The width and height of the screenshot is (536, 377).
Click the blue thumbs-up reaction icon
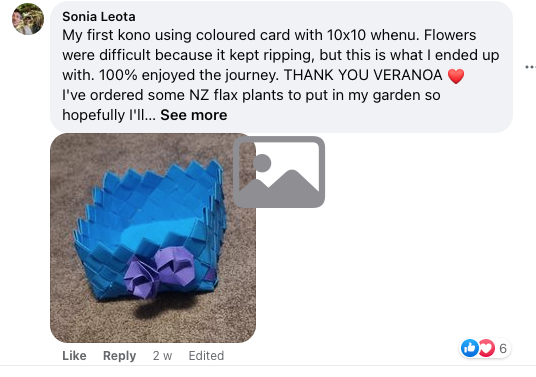[x=470, y=348]
